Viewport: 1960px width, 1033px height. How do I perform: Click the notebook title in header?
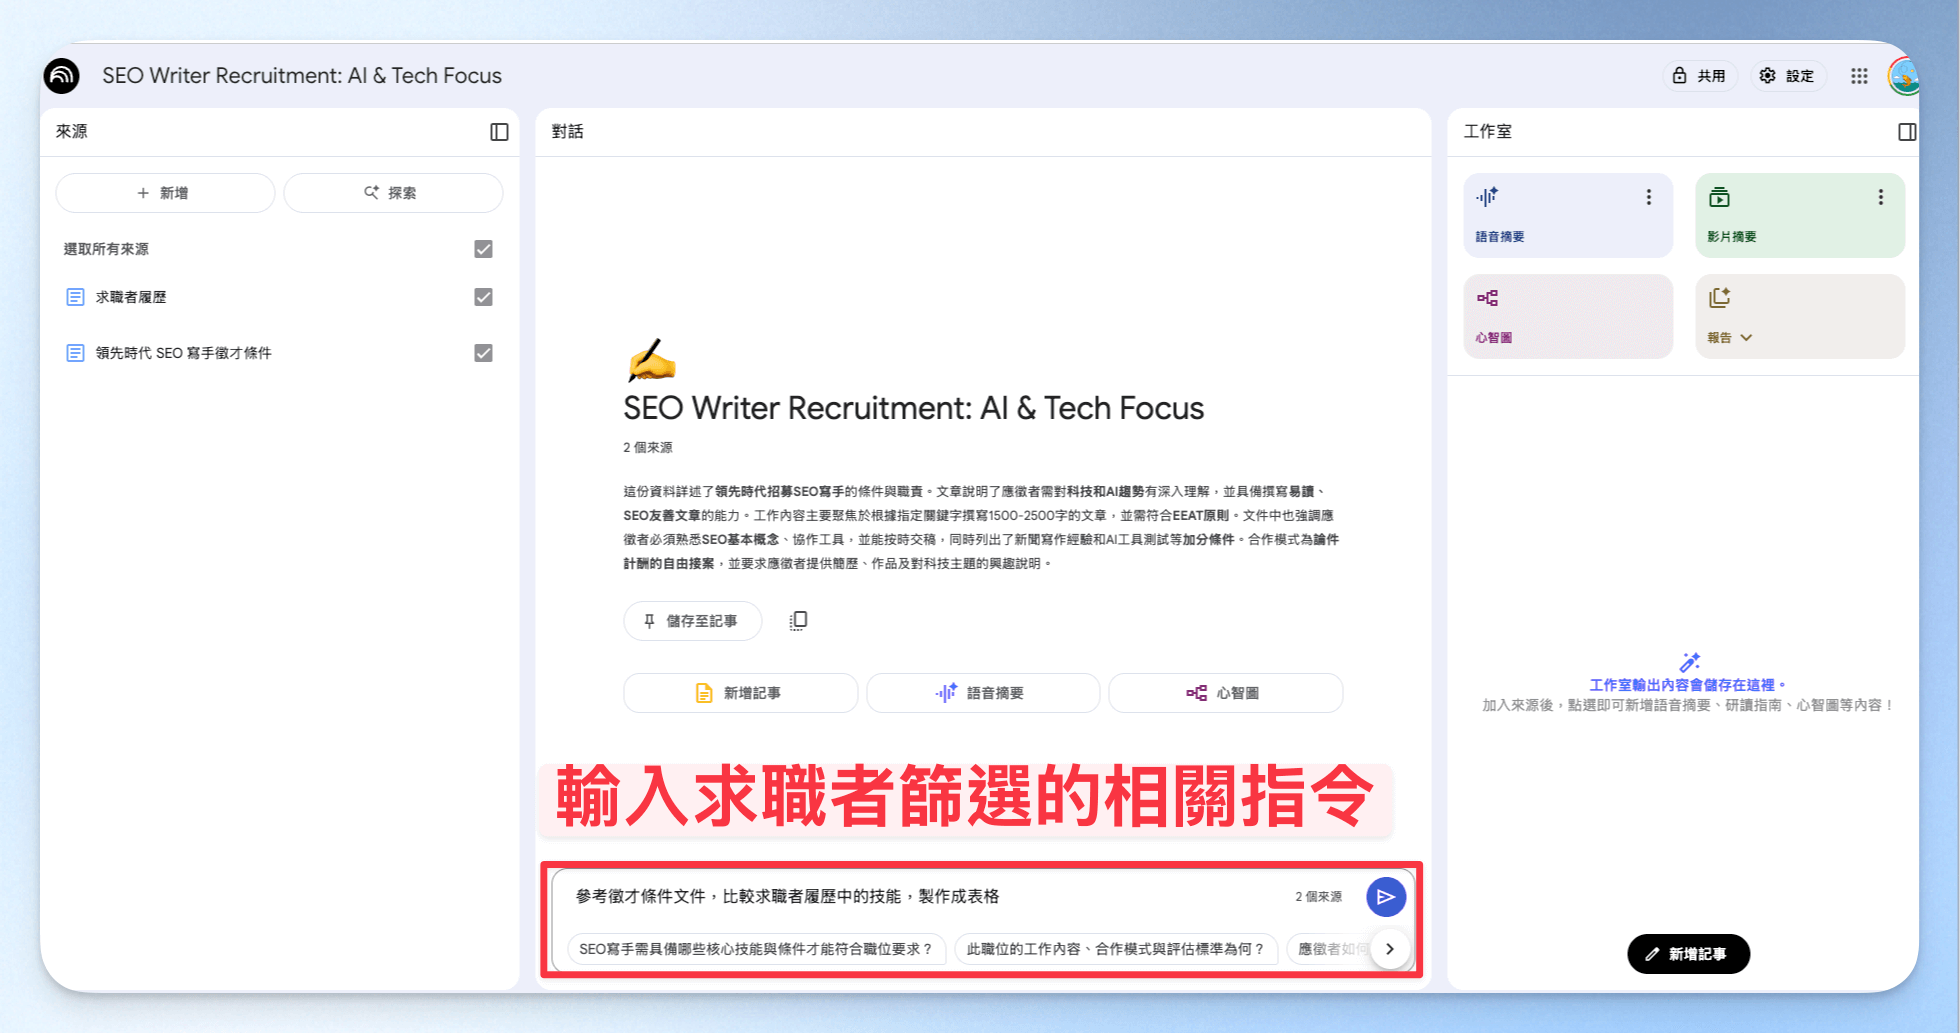coord(302,76)
